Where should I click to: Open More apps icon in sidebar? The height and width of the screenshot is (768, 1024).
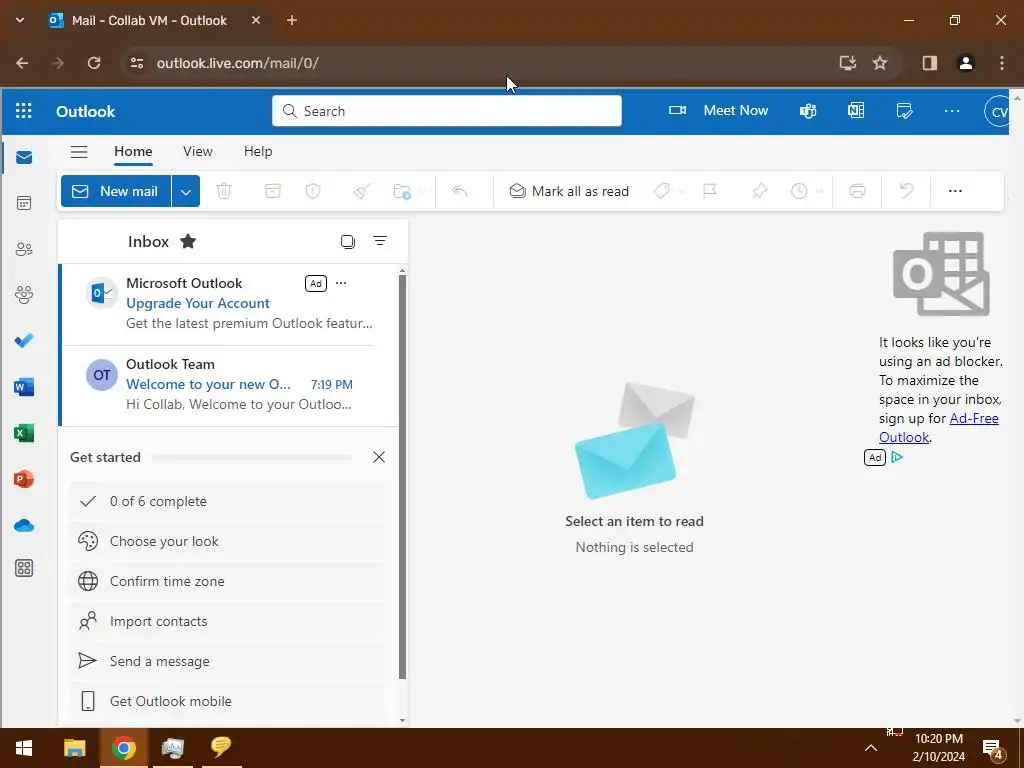[x=24, y=568]
